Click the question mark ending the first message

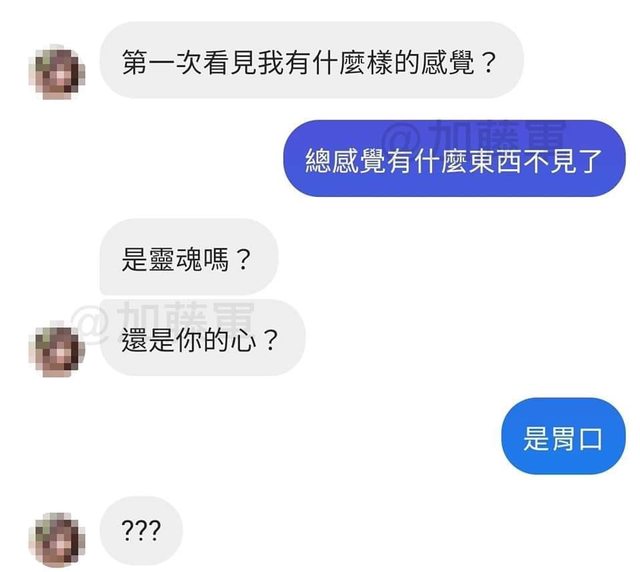pos(487,63)
